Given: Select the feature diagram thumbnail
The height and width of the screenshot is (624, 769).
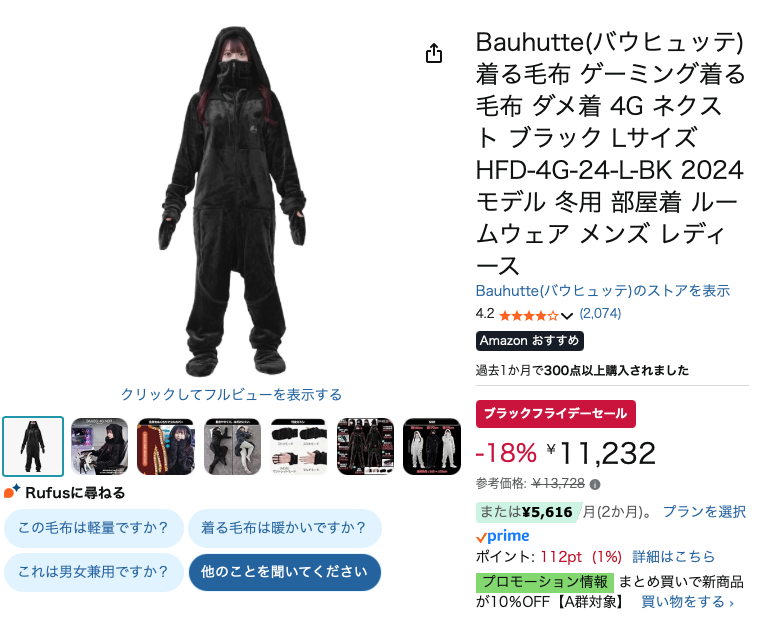Looking at the screenshot, I should click(x=365, y=446).
